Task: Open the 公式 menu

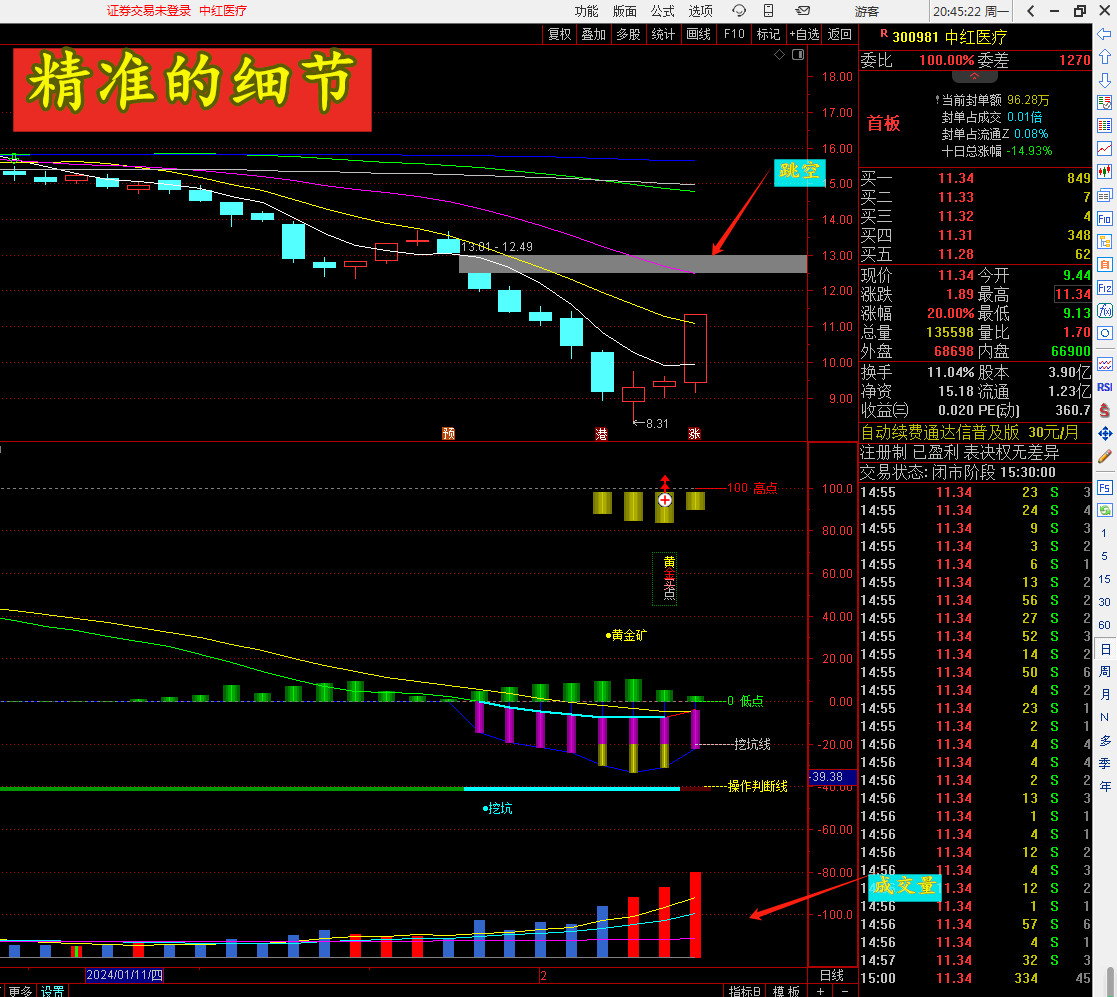Action: coord(663,11)
